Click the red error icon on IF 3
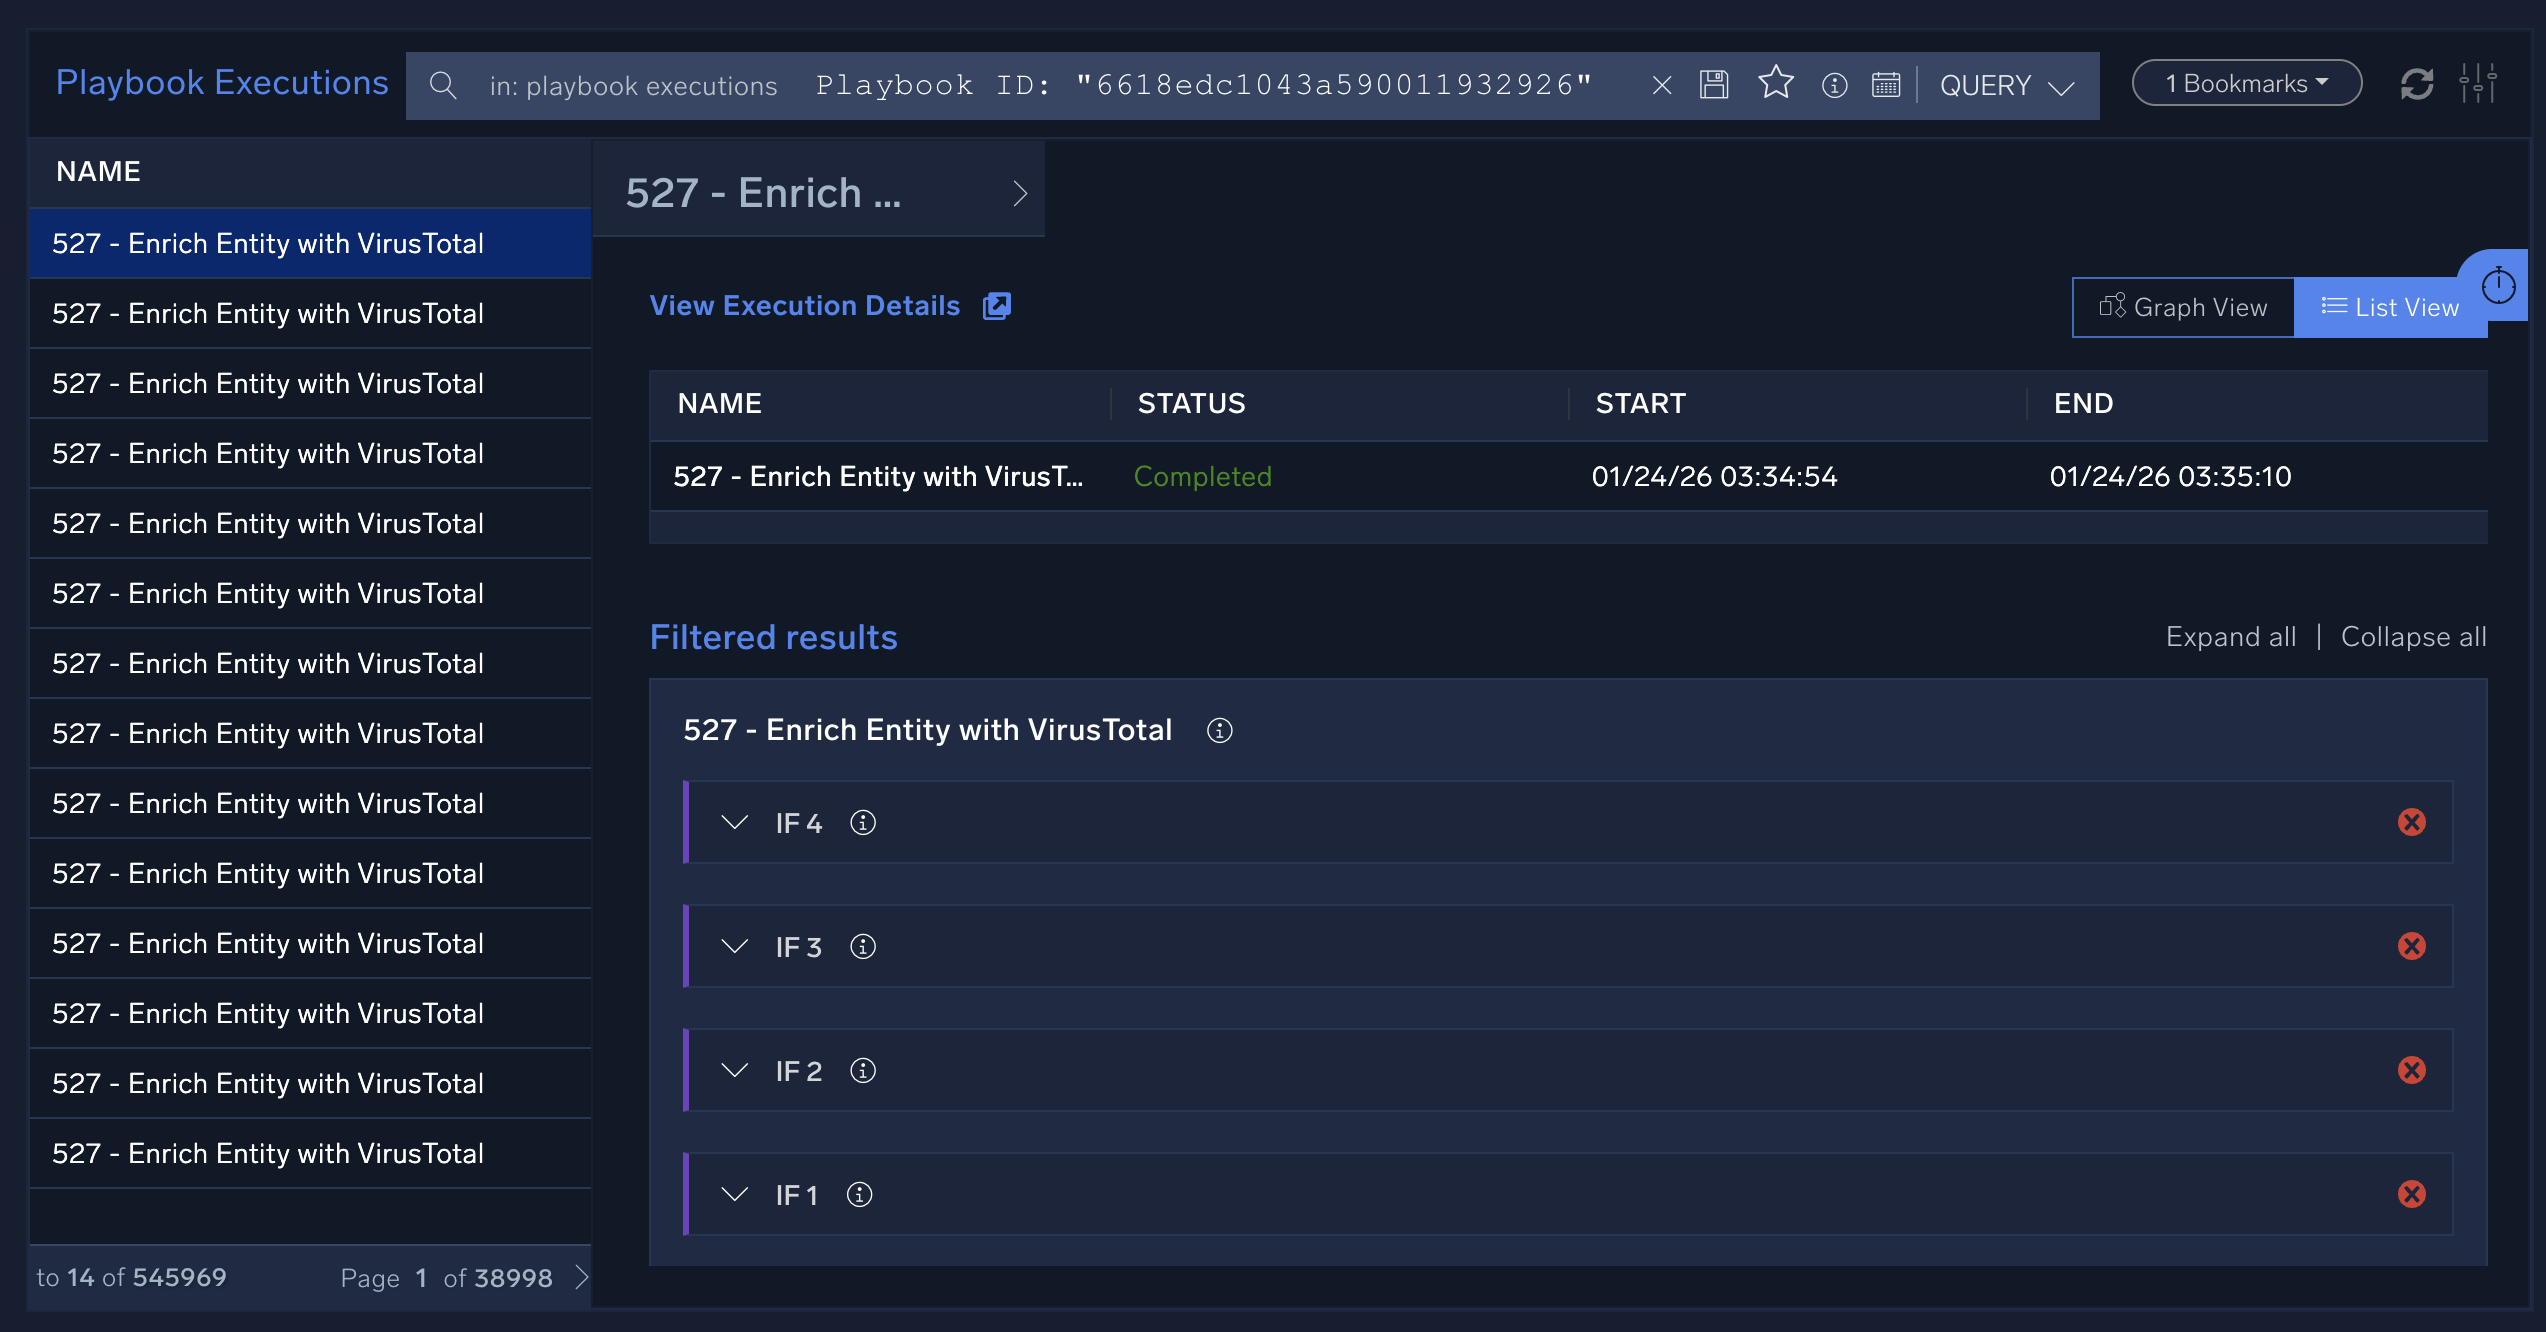Image resolution: width=2546 pixels, height=1332 pixels. (x=2411, y=946)
